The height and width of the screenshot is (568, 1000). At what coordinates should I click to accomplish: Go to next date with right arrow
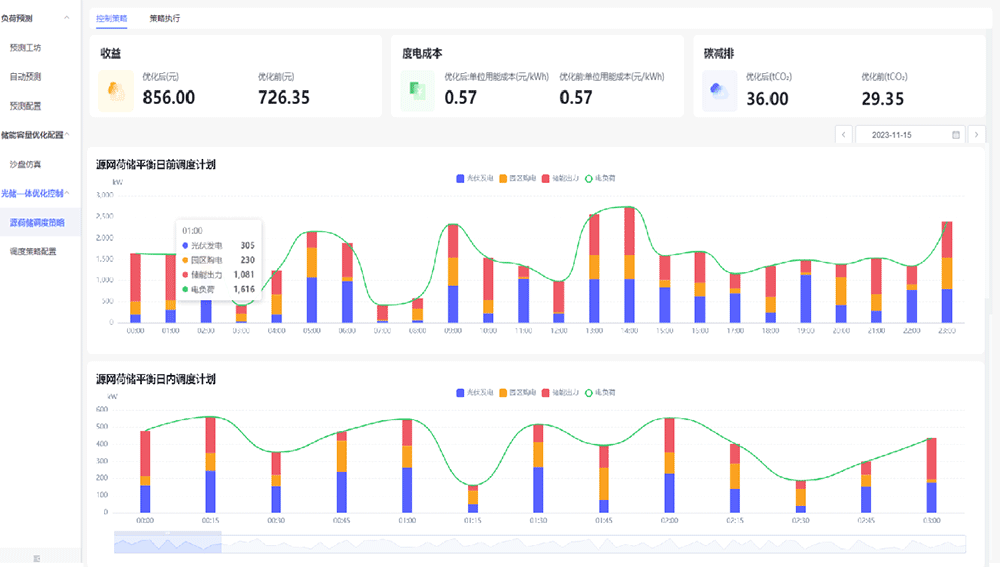point(978,134)
